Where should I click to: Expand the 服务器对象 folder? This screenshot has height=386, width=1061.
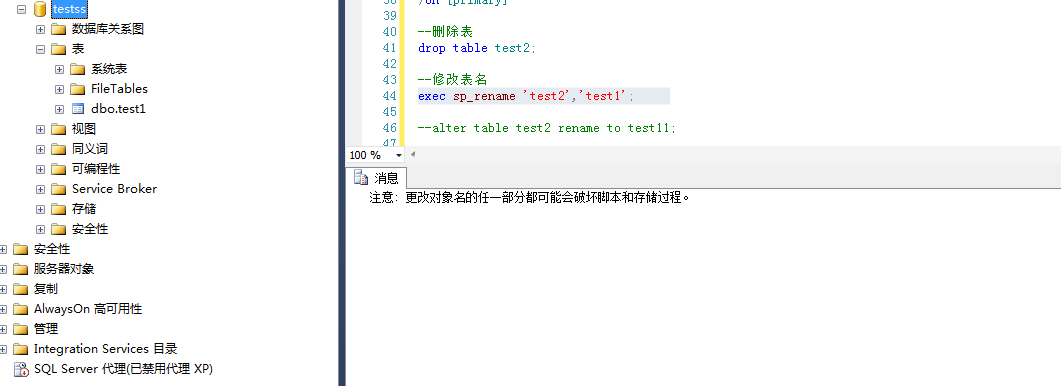[3, 269]
